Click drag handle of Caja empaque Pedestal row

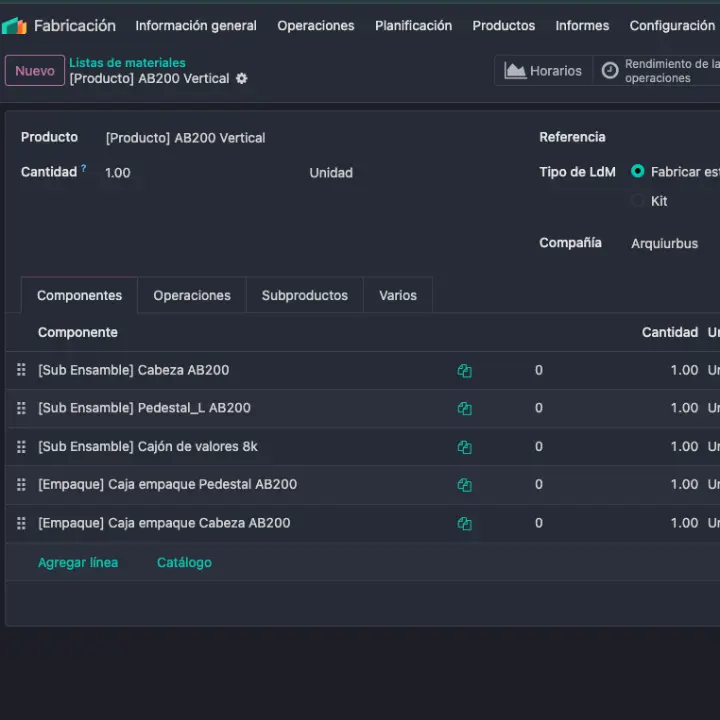coord(21,485)
